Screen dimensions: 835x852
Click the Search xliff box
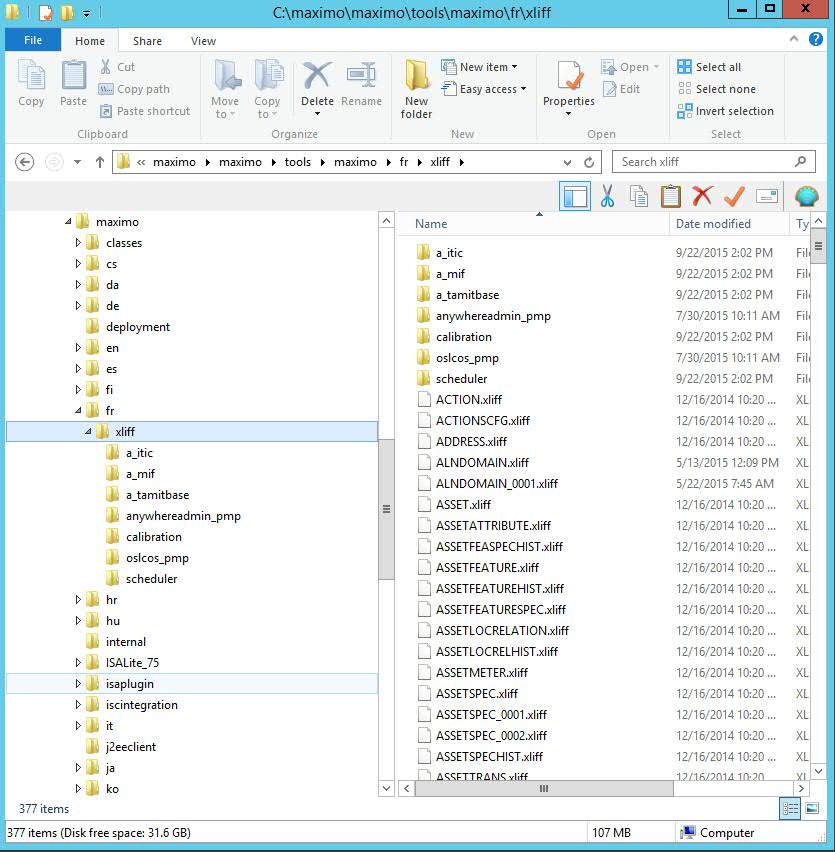tap(713, 161)
